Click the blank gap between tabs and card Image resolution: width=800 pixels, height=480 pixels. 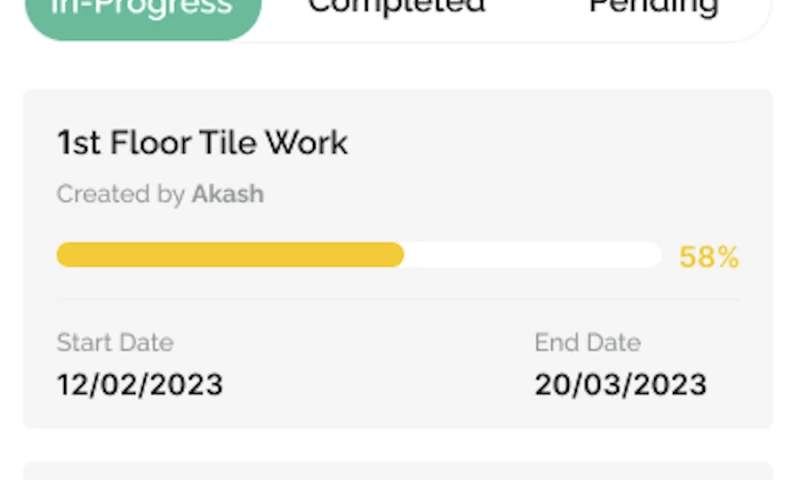(398, 66)
